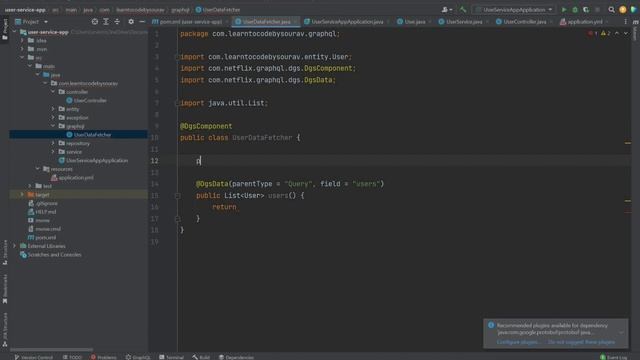
Task: Select Scratches and Consoles node
Action: click(x=51, y=255)
